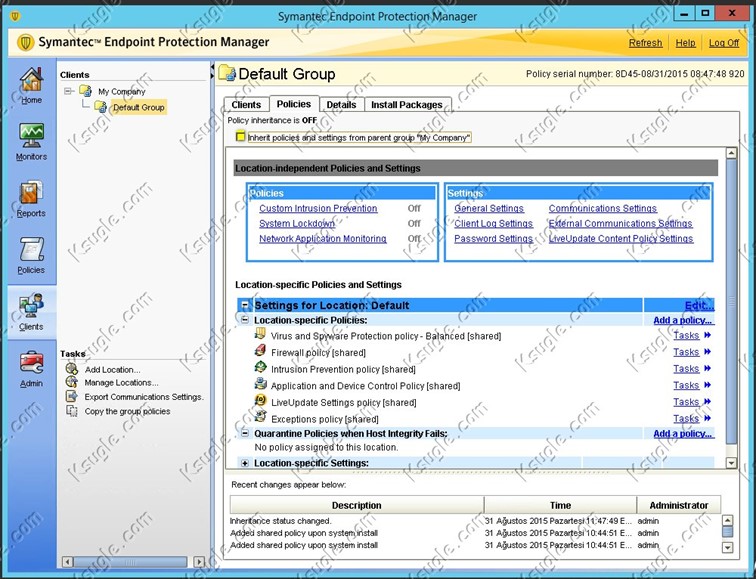The width and height of the screenshot is (756, 579).
Task: Open the System Lockdown link
Action: coord(297,223)
